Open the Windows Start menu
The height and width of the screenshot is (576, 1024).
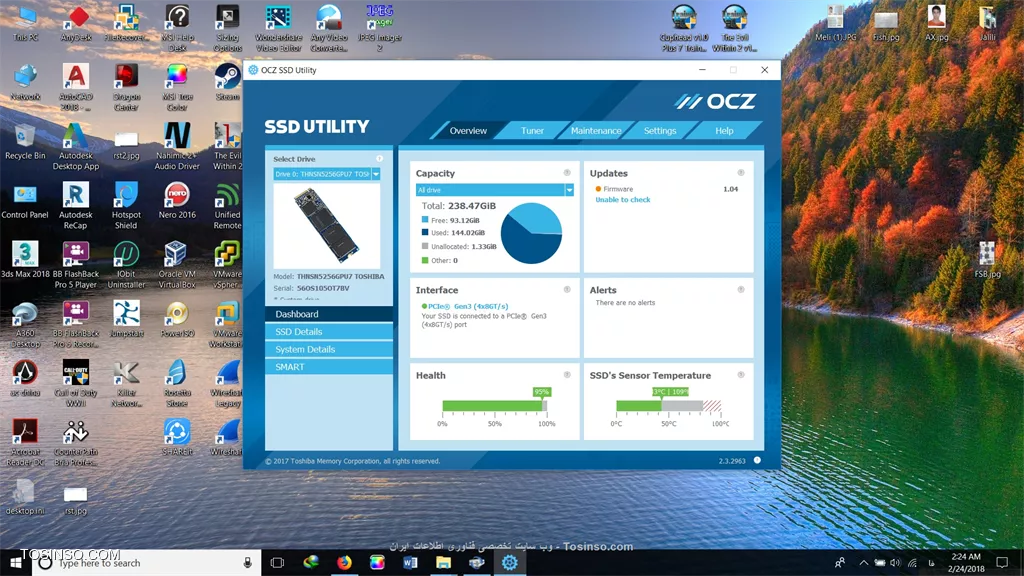16,562
